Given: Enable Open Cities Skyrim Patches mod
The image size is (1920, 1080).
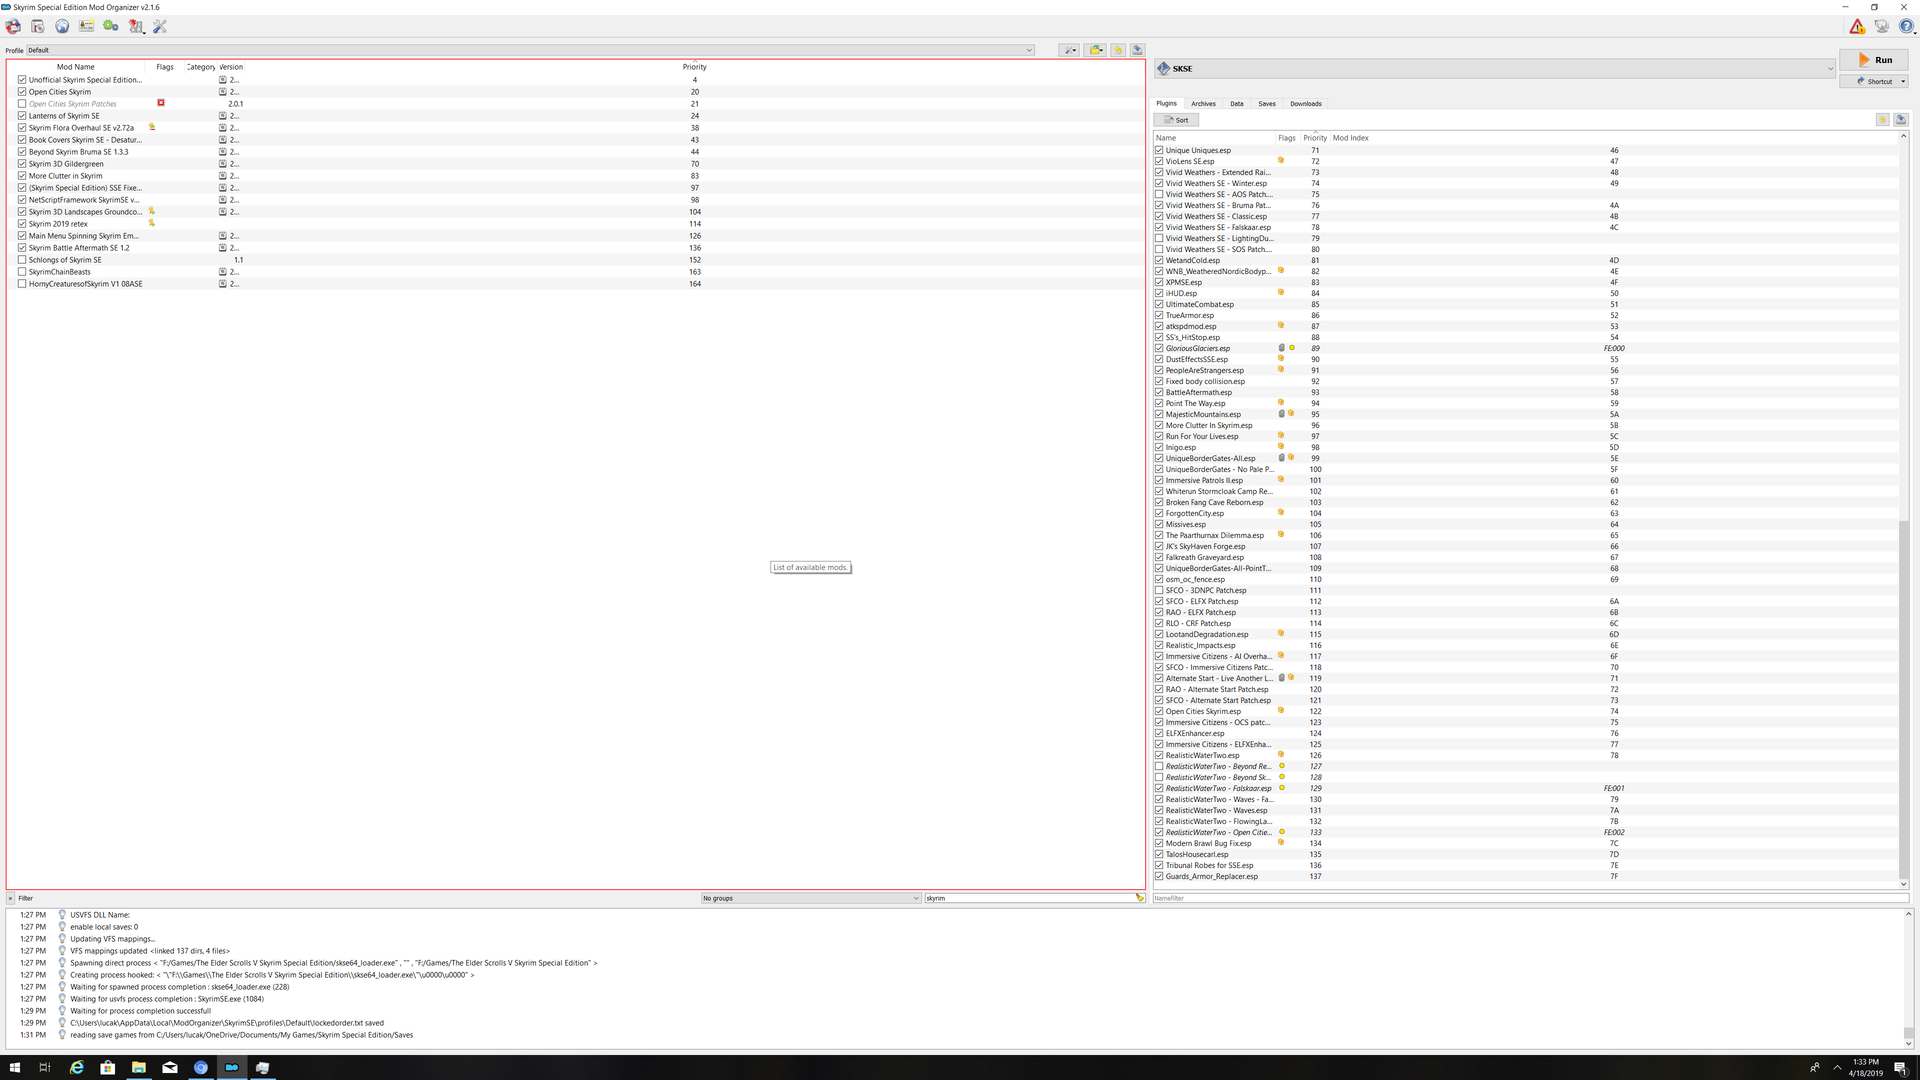Looking at the screenshot, I should point(22,103).
